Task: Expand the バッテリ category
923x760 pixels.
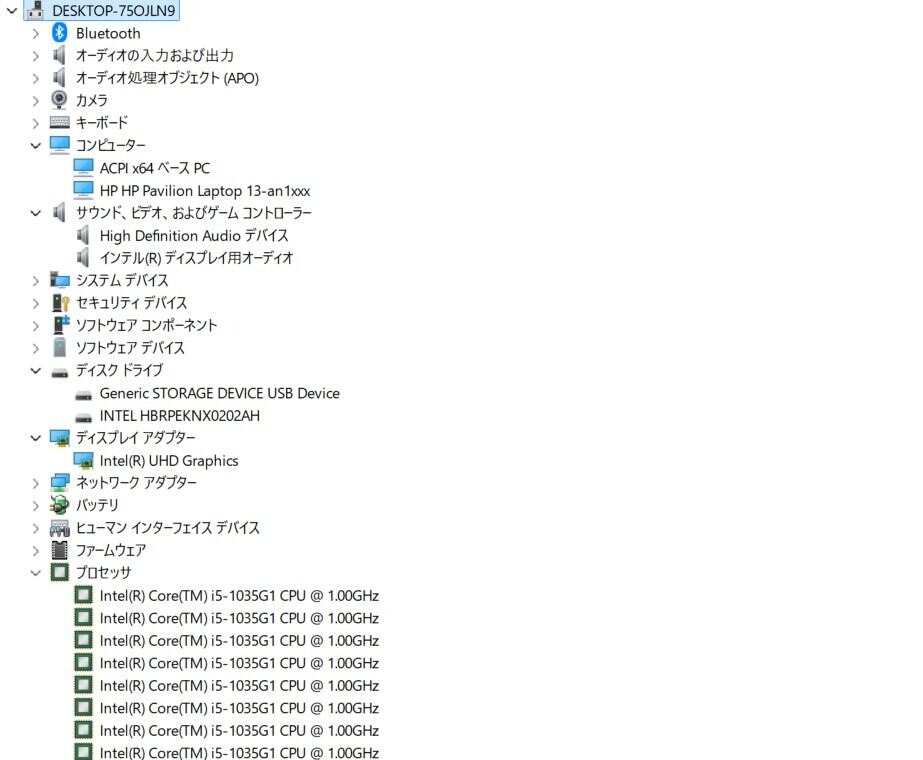Action: tap(36, 506)
